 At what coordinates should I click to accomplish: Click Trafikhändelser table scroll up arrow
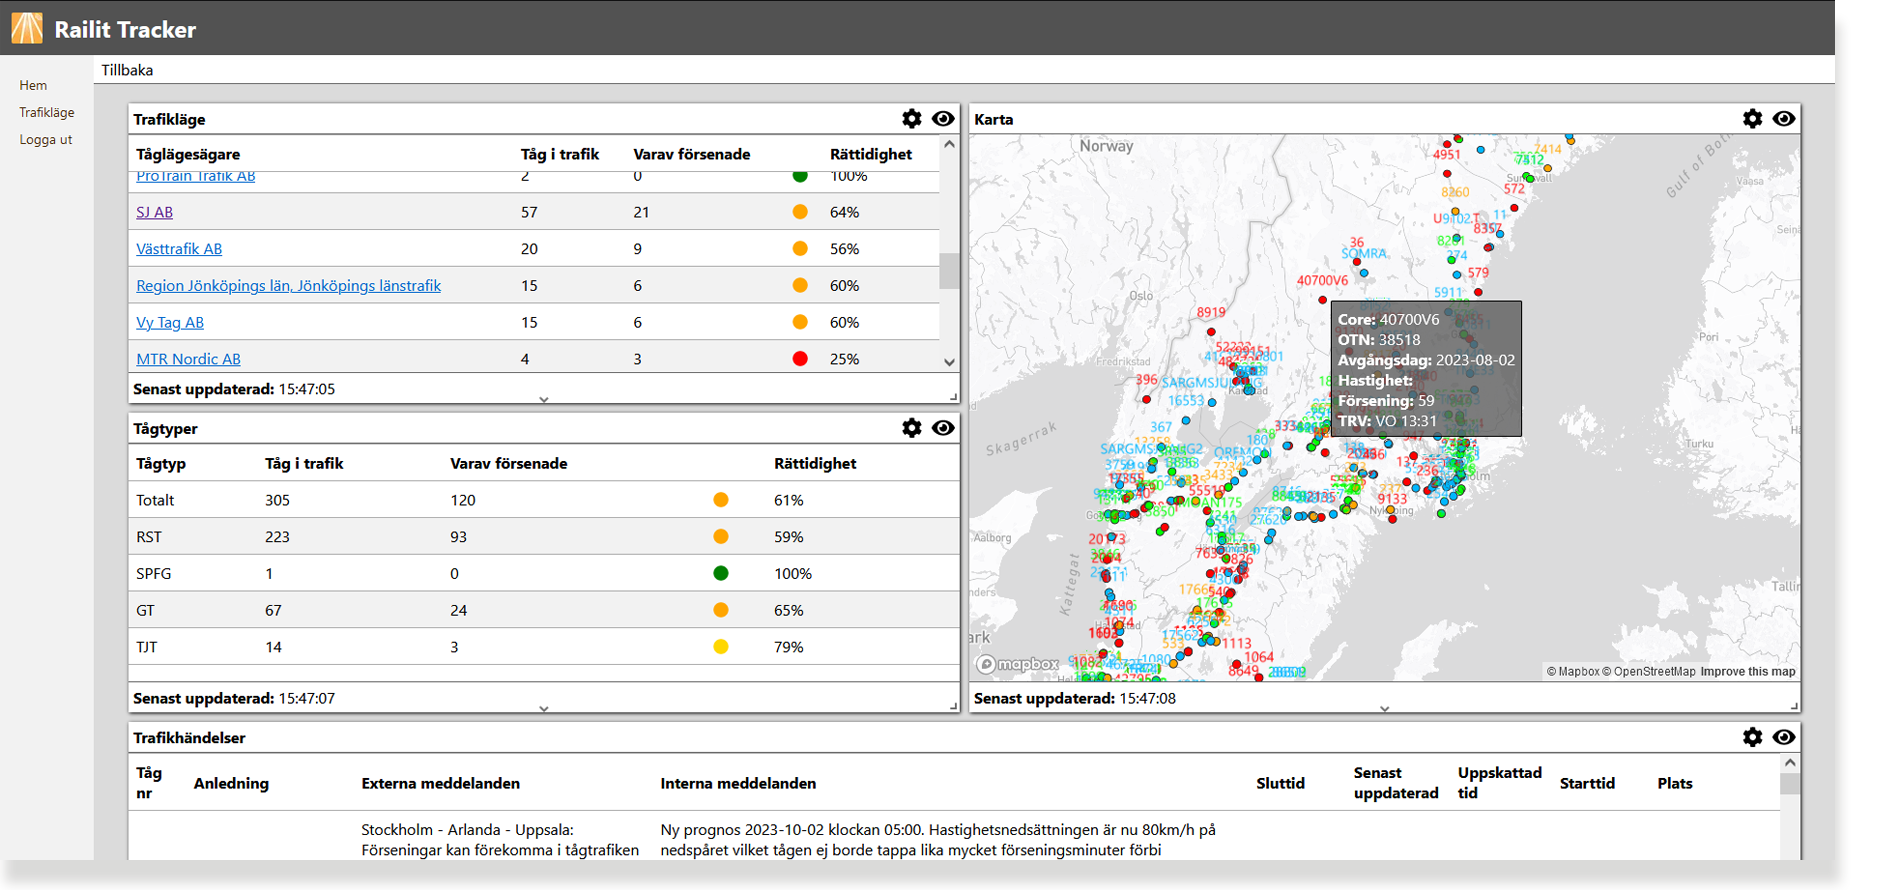click(1790, 763)
